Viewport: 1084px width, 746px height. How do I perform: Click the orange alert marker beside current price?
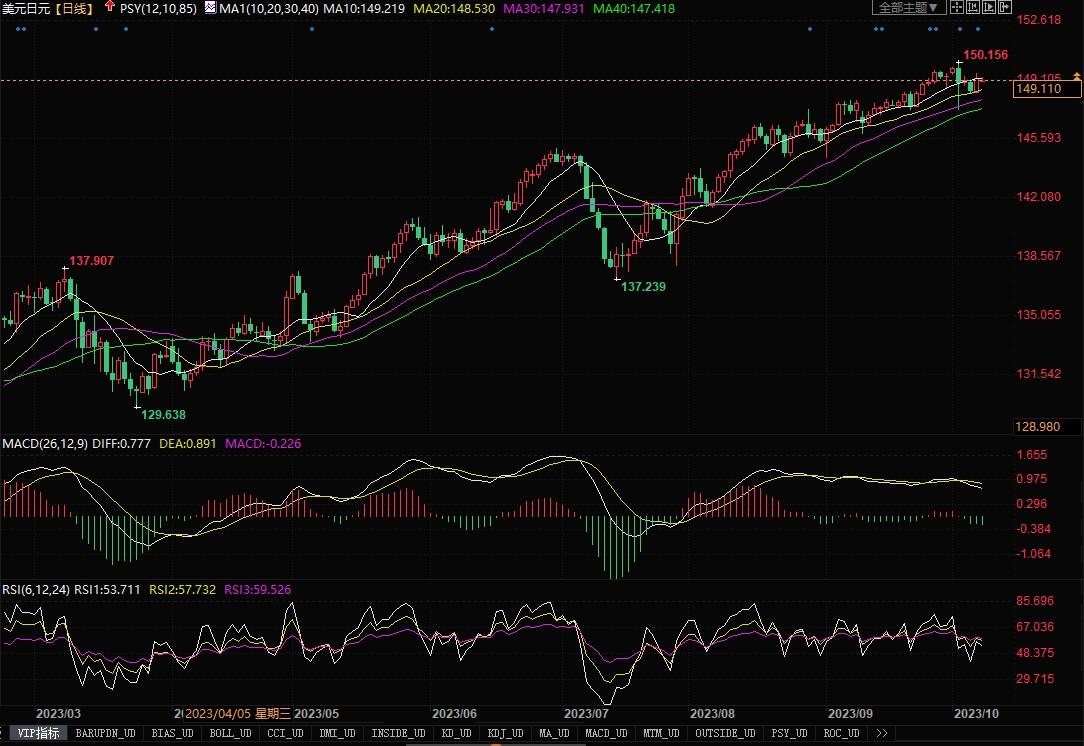(1075, 77)
